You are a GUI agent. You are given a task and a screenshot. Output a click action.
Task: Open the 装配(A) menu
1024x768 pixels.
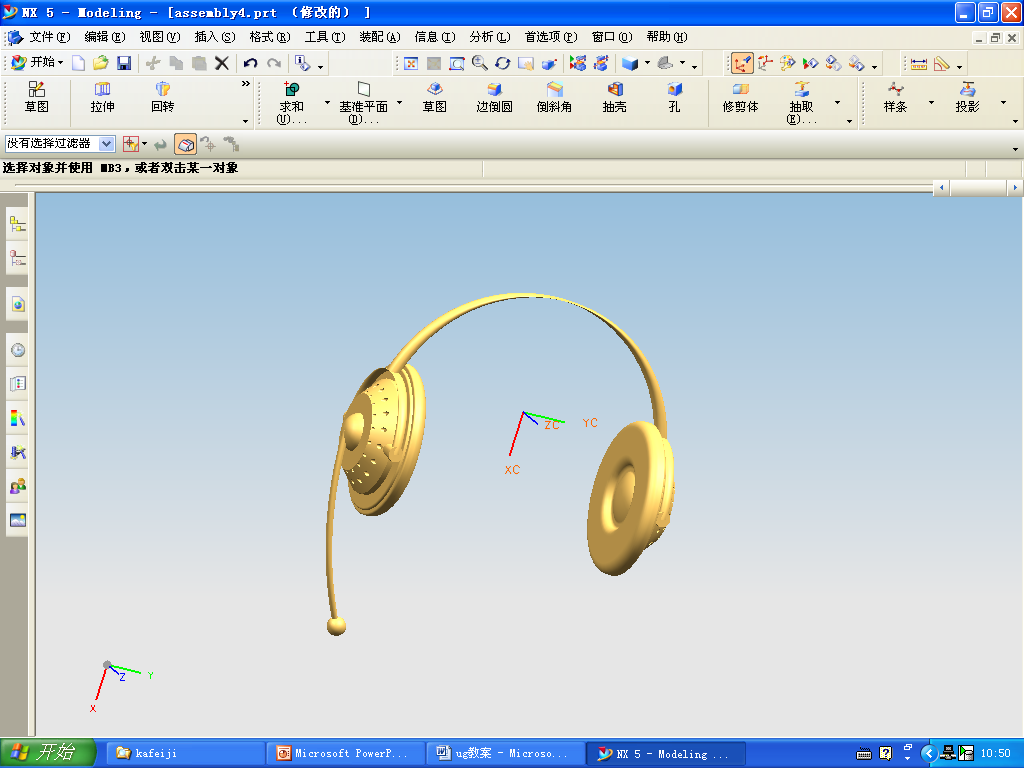pyautogui.click(x=379, y=37)
